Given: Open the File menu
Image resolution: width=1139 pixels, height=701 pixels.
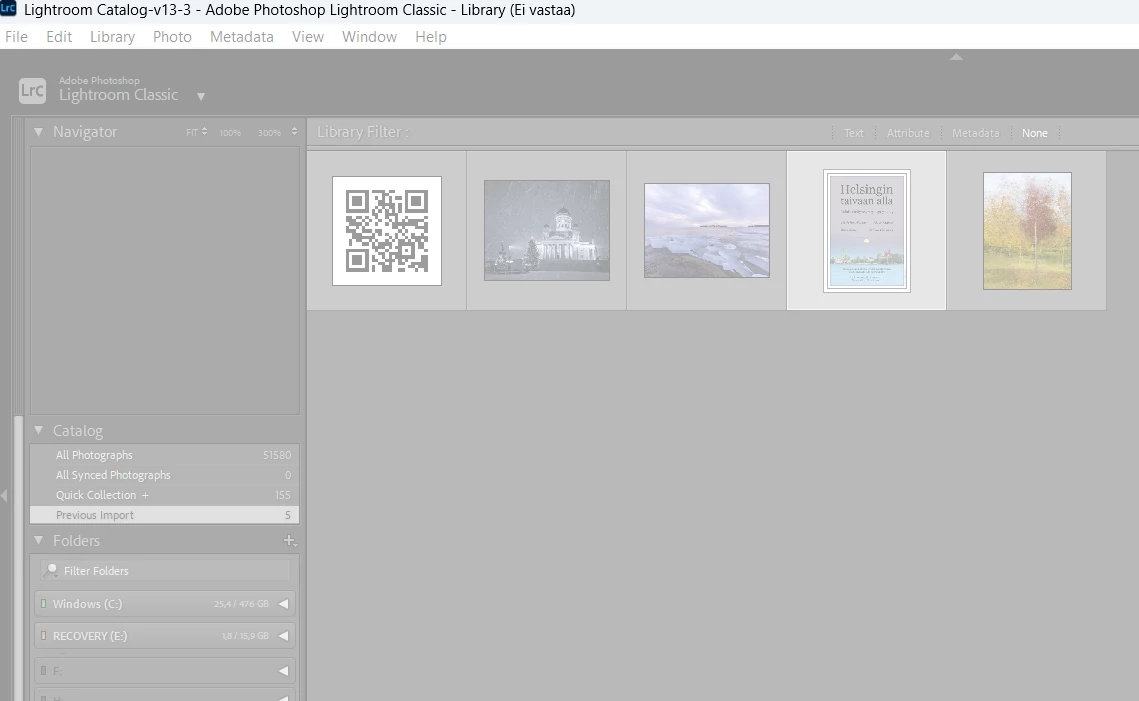Looking at the screenshot, I should point(16,36).
